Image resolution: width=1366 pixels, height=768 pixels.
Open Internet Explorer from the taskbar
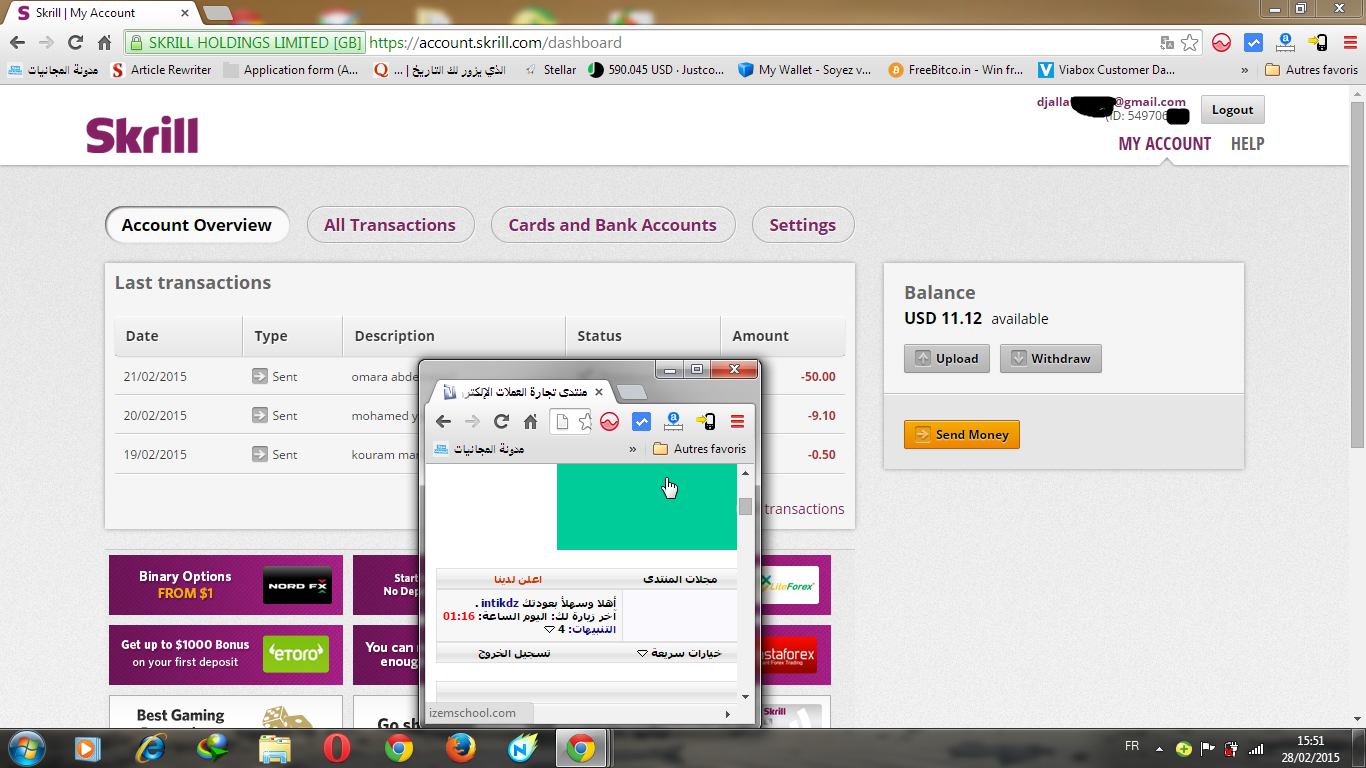coord(151,748)
